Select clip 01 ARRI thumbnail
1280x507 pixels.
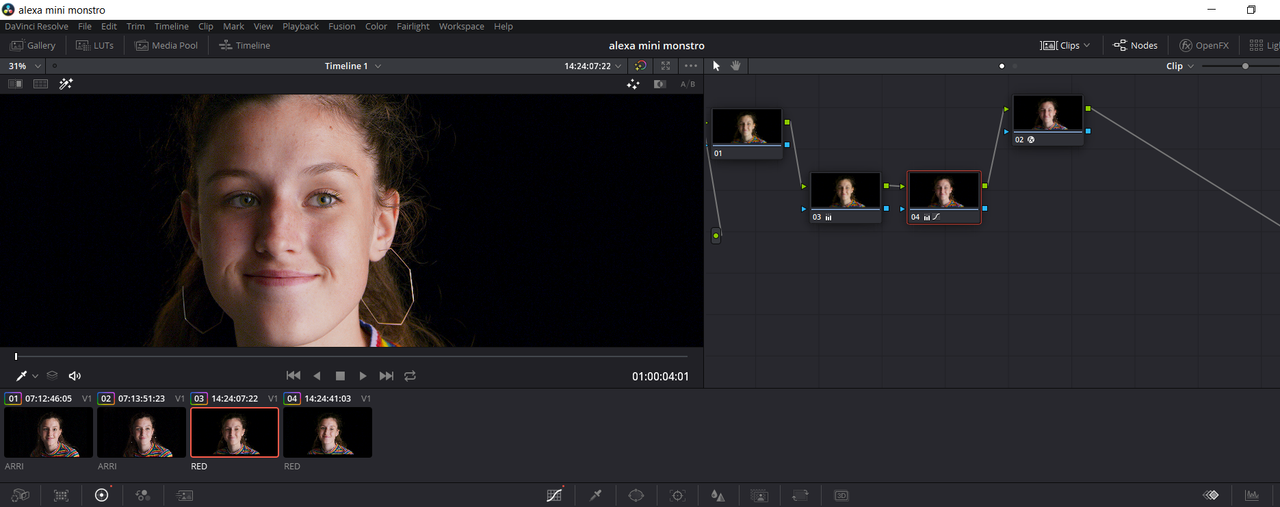click(x=48, y=433)
